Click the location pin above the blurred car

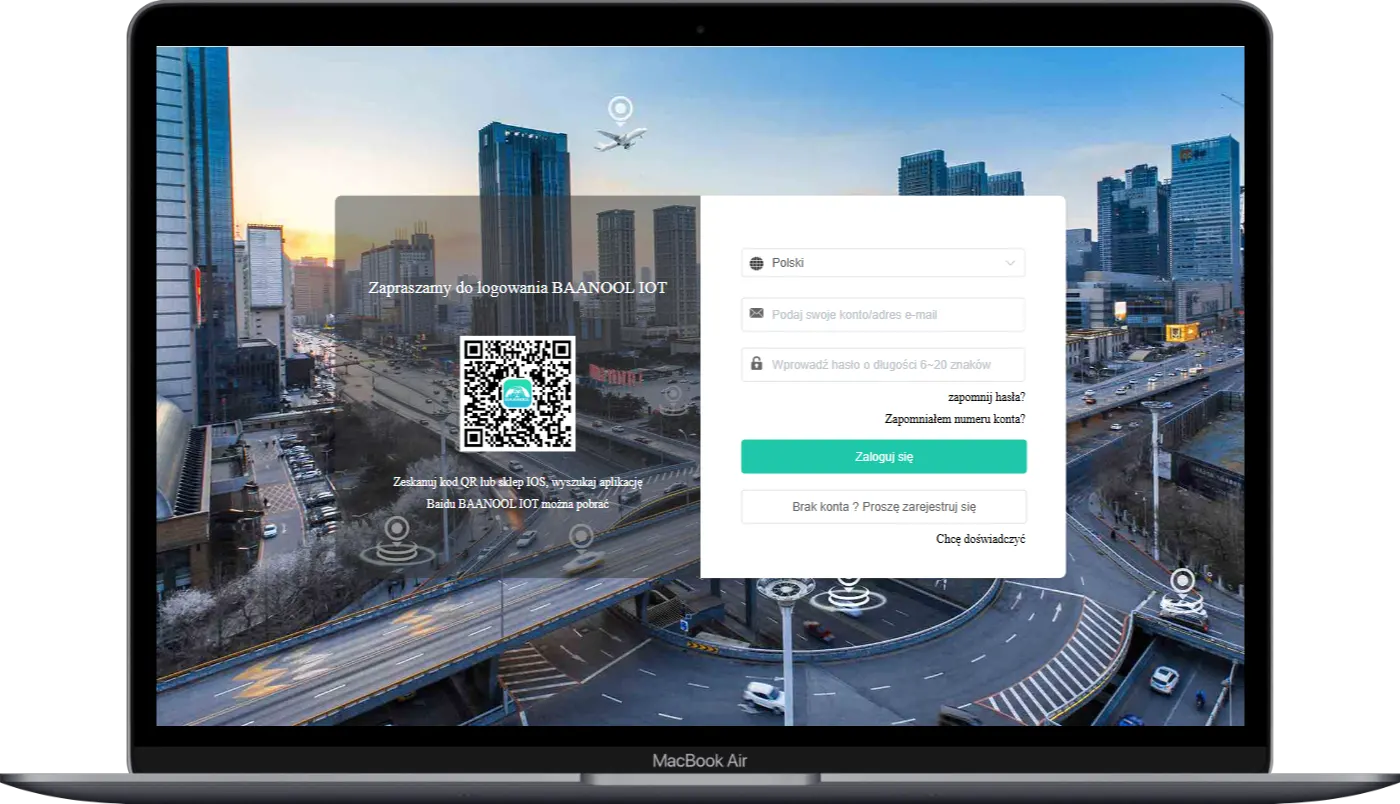(581, 537)
